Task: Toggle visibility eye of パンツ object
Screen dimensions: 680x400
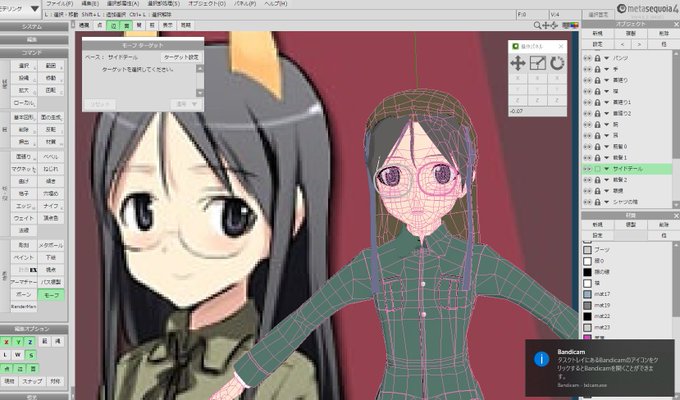Action: pyautogui.click(x=588, y=58)
